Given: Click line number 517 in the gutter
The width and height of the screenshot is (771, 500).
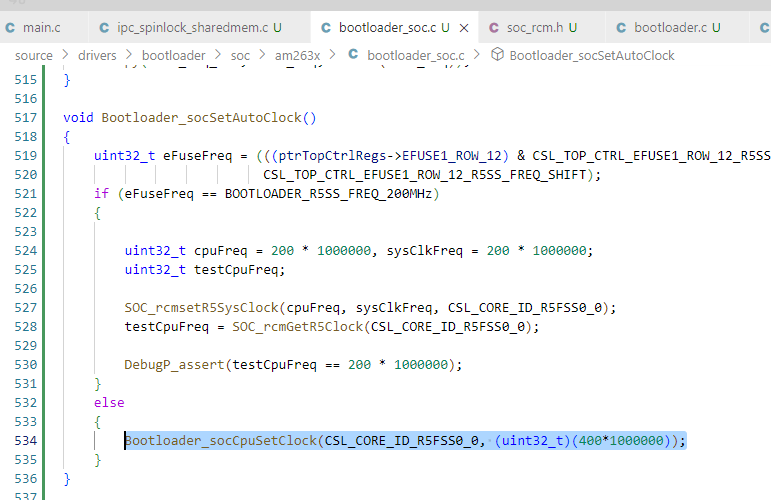Looking at the screenshot, I should coord(26,118).
